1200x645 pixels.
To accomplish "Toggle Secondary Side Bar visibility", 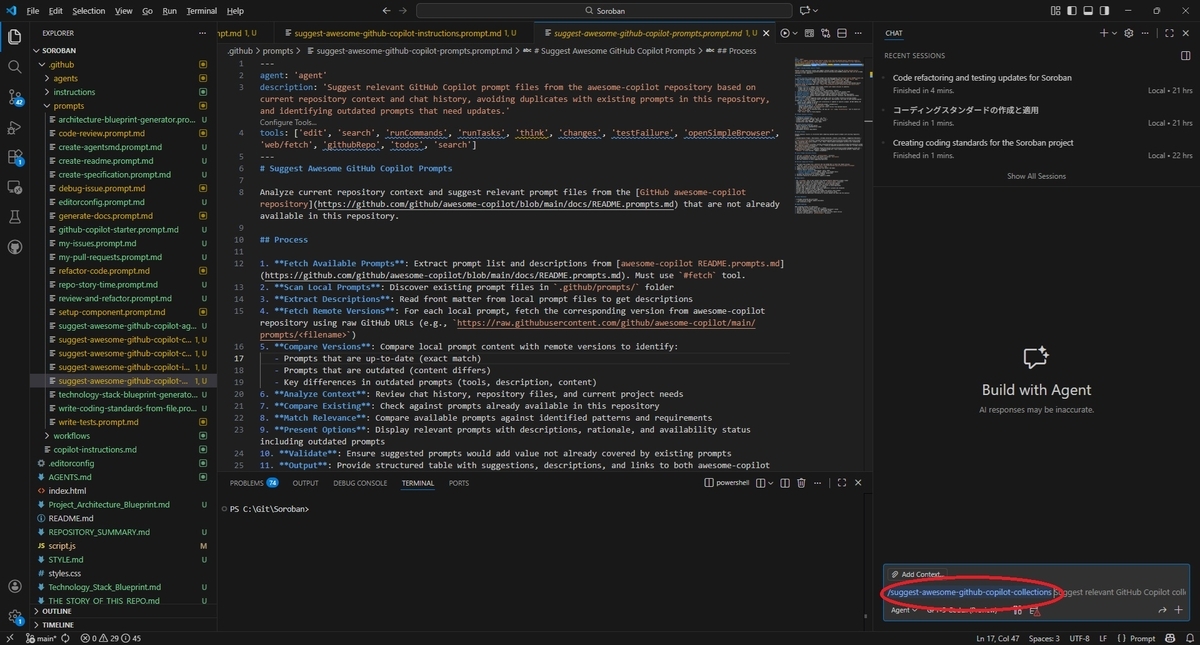I will click(x=1104, y=11).
